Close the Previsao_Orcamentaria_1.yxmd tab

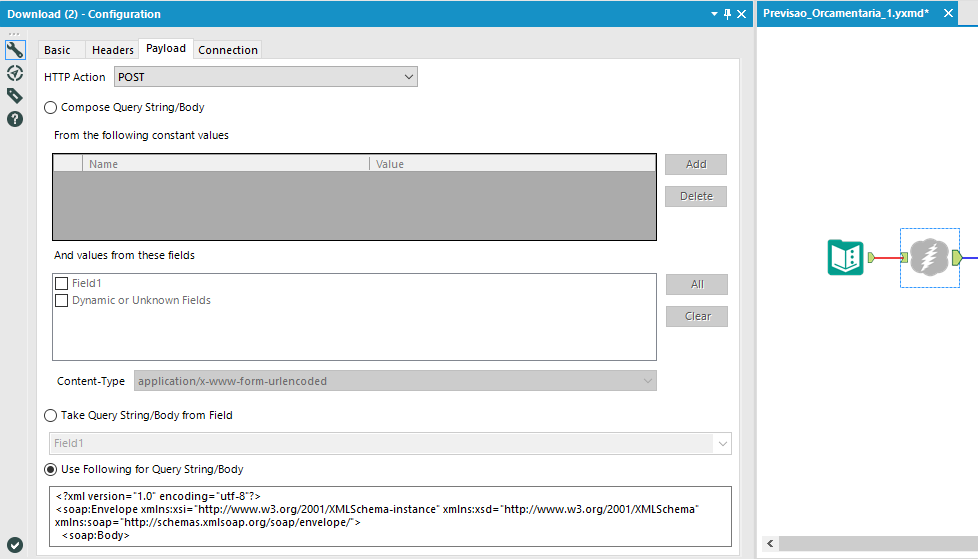tap(948, 13)
